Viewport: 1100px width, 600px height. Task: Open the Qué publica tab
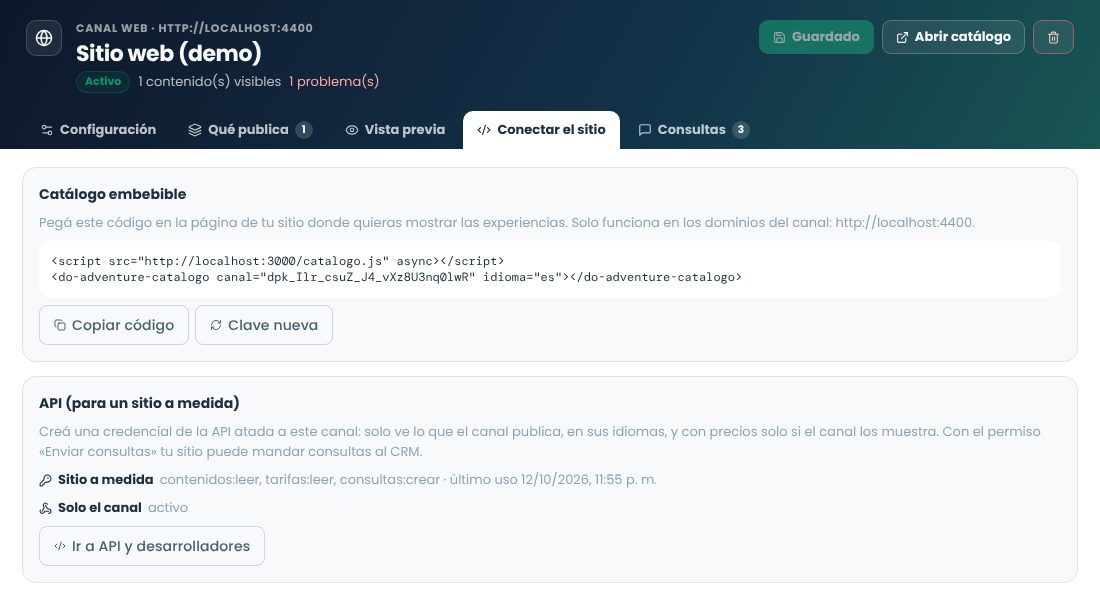point(250,130)
